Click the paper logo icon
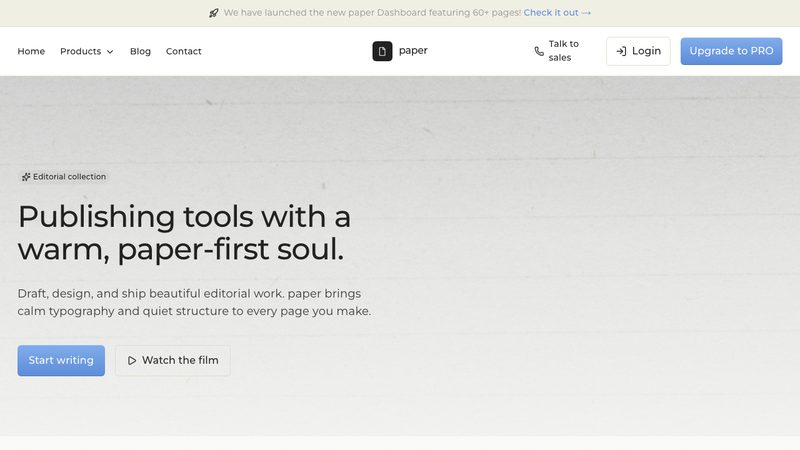 382,51
